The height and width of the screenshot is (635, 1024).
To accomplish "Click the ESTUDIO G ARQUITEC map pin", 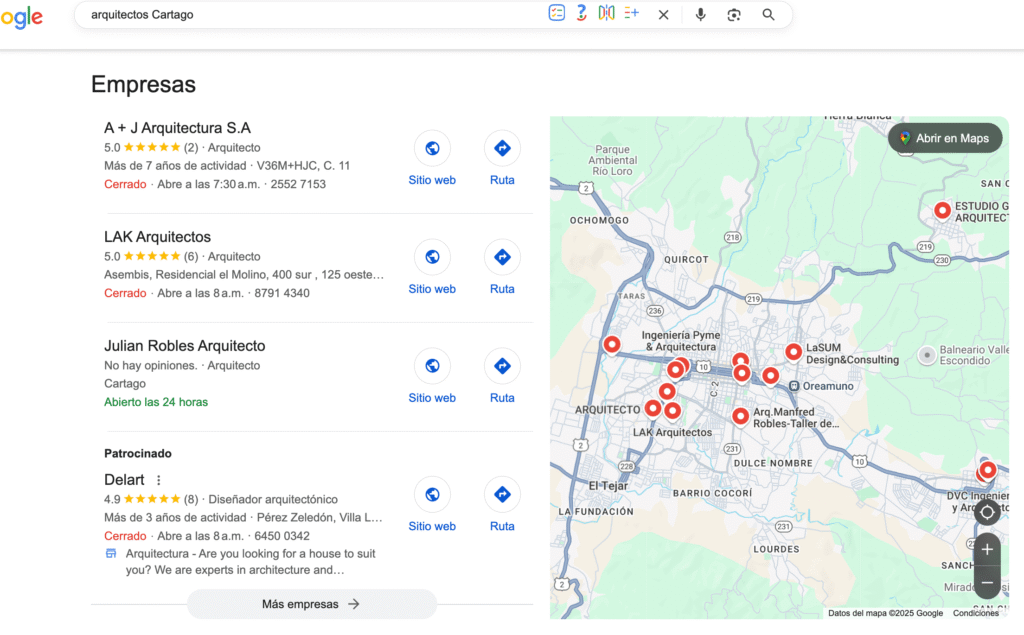I will pyautogui.click(x=942, y=210).
